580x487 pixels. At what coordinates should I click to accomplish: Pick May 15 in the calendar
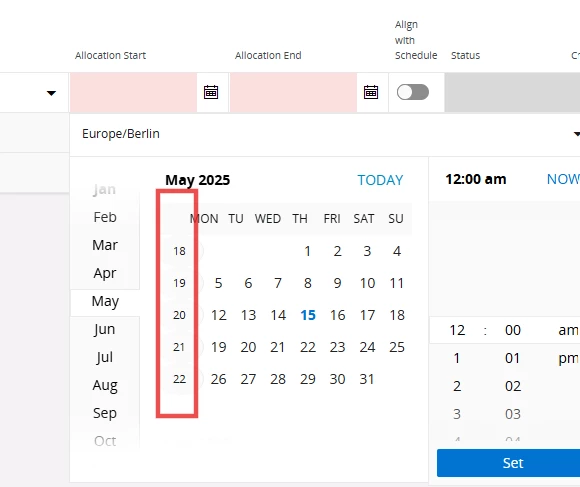308,315
